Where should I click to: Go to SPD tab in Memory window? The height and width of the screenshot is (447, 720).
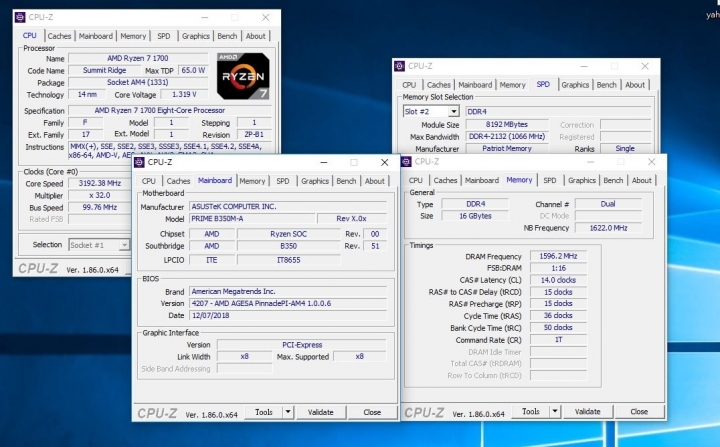[x=550, y=181]
